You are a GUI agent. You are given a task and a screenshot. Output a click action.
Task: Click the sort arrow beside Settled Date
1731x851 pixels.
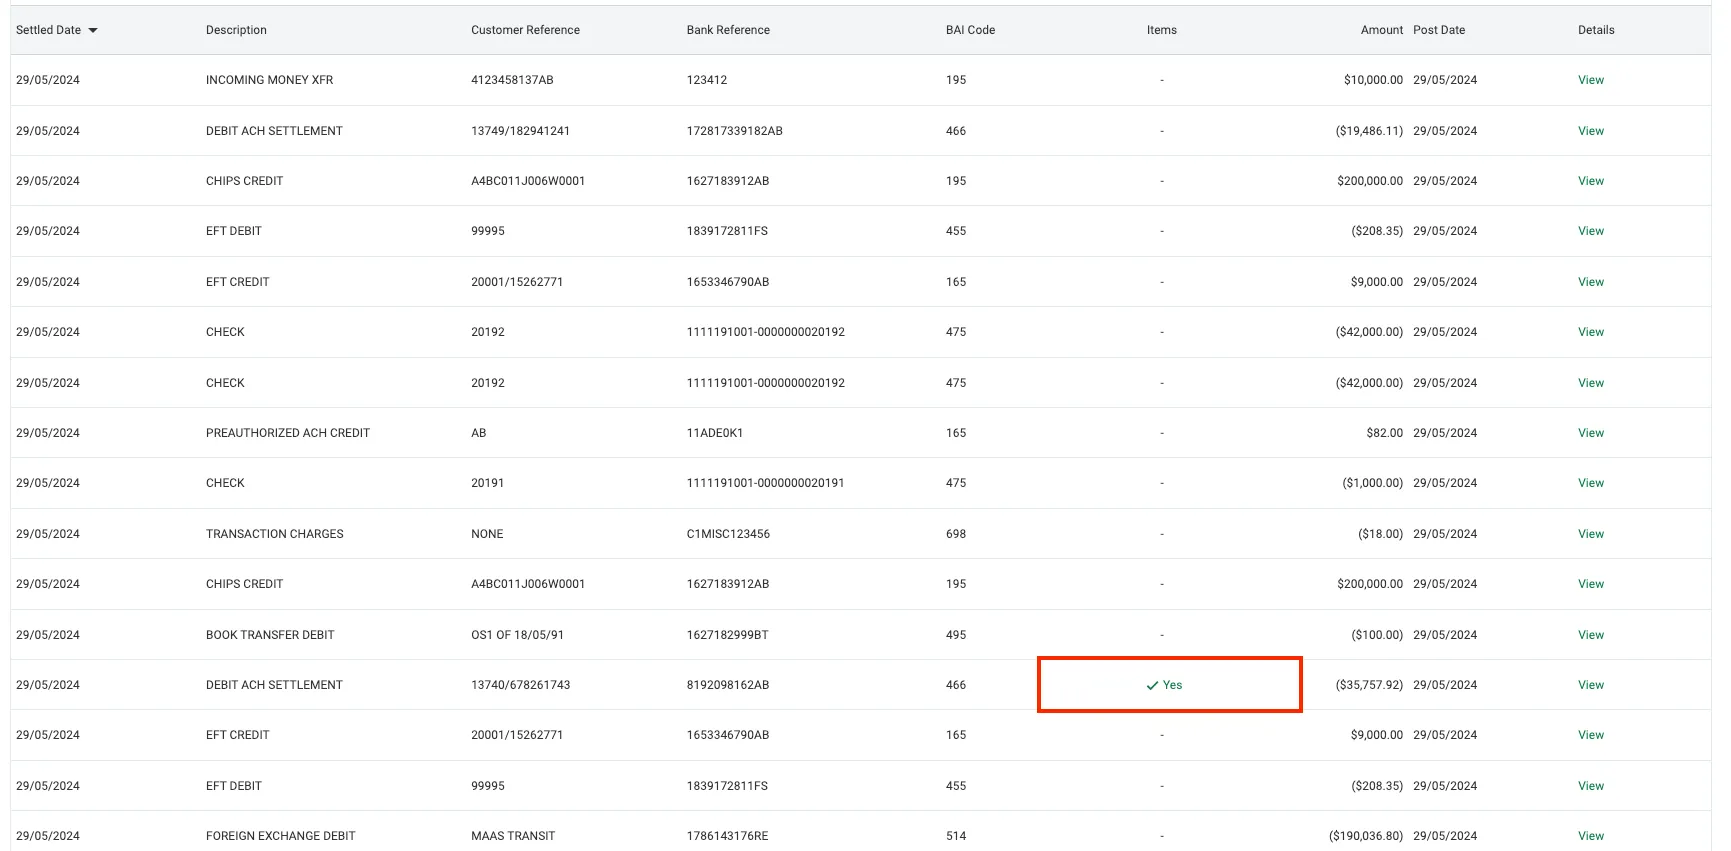[93, 31]
